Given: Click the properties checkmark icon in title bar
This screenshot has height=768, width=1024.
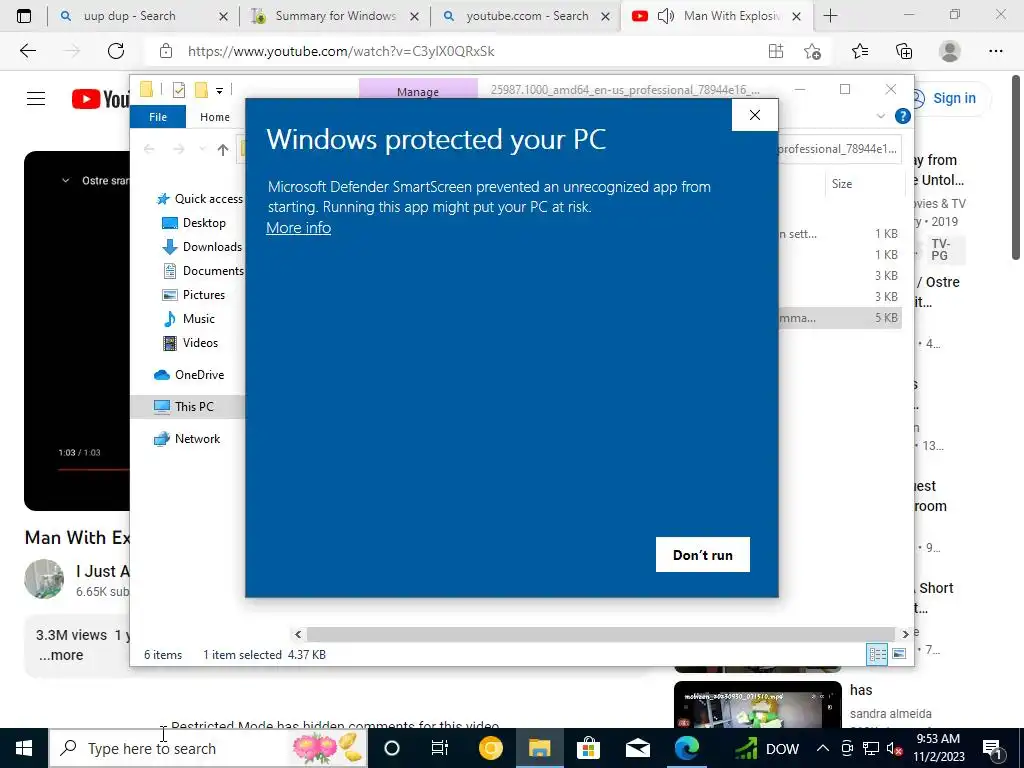Looking at the screenshot, I should pyautogui.click(x=179, y=90).
